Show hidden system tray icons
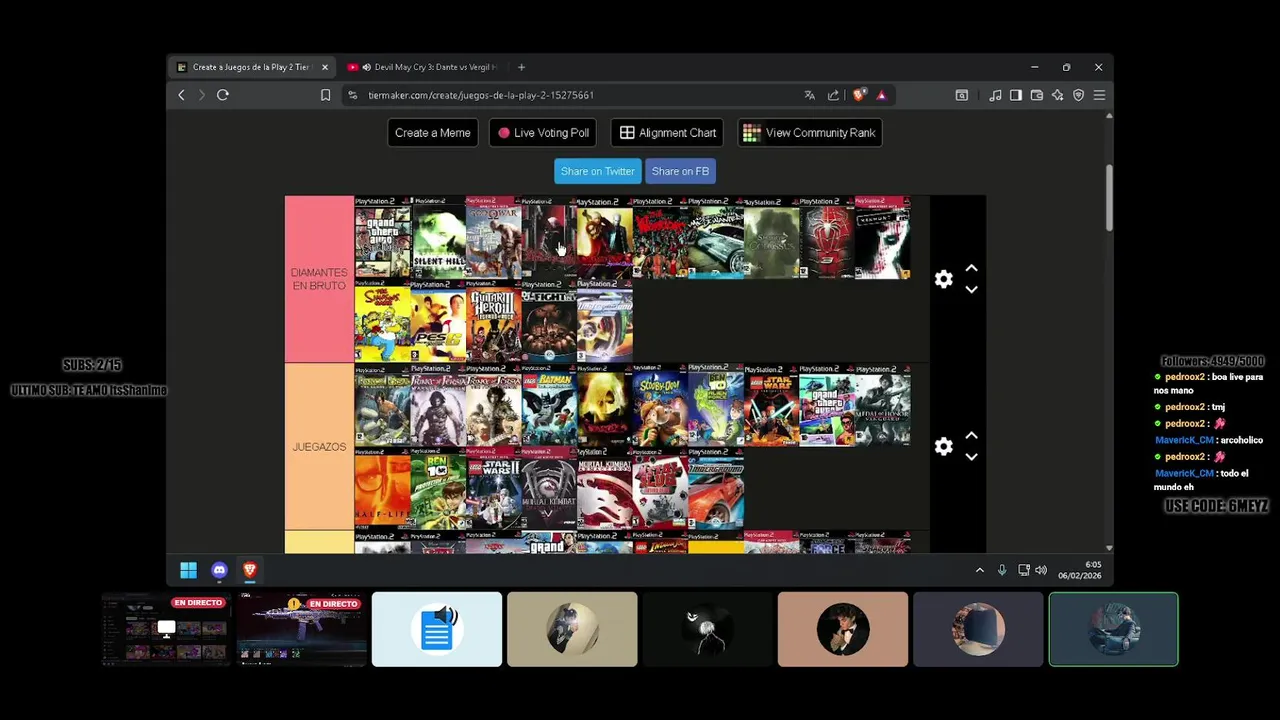 tap(980, 570)
